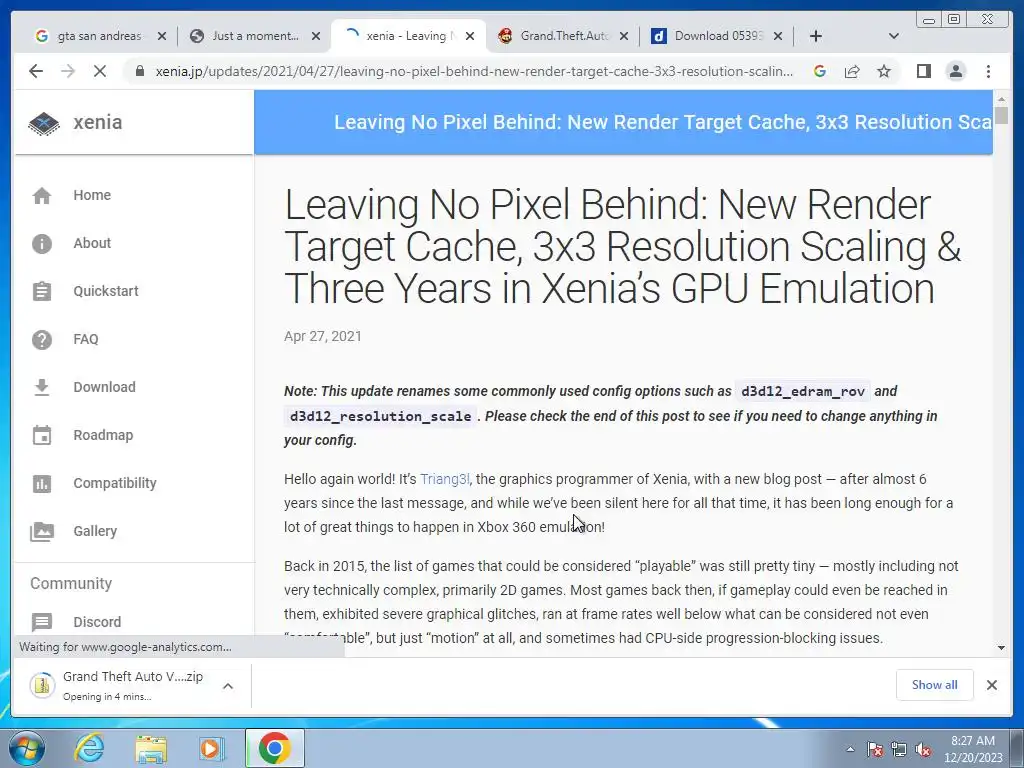Click Show all downloads button
Screen dimensions: 1024x768
935,685
